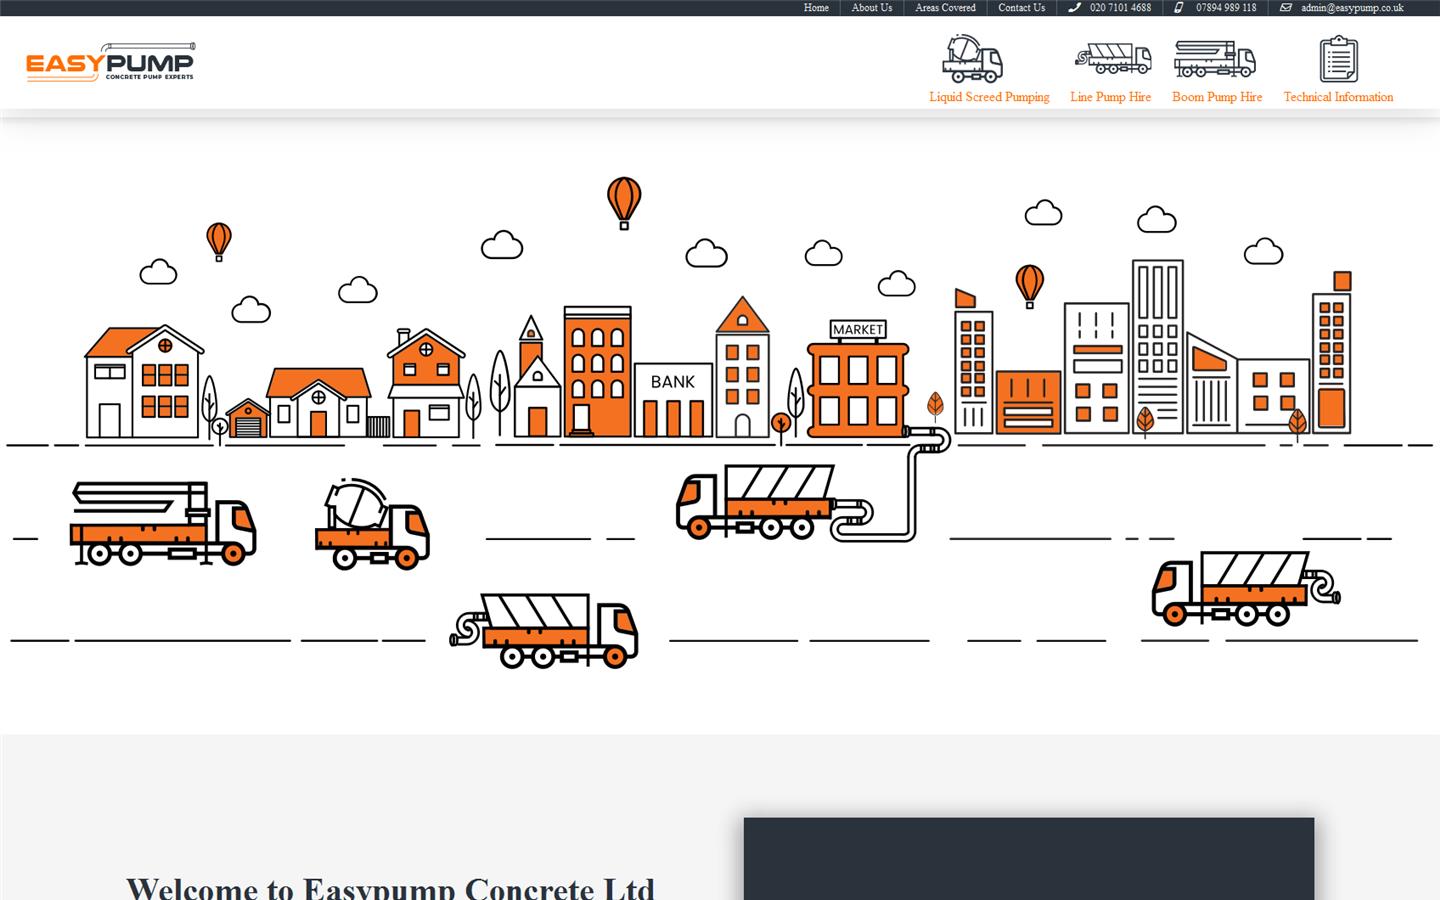Click the dark panel below the city illustration
Image resolution: width=1440 pixels, height=900 pixels.
(1029, 858)
